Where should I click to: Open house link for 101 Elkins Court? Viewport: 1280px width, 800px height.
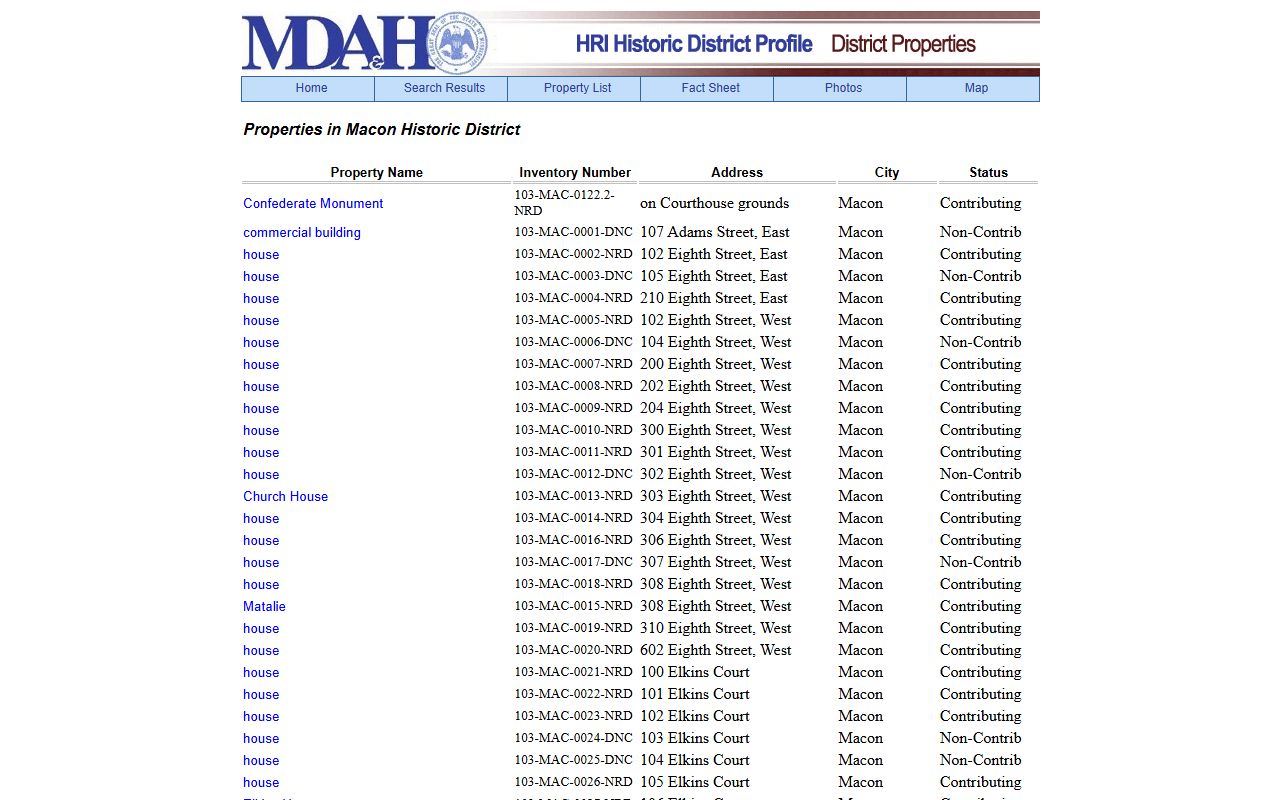click(261, 694)
